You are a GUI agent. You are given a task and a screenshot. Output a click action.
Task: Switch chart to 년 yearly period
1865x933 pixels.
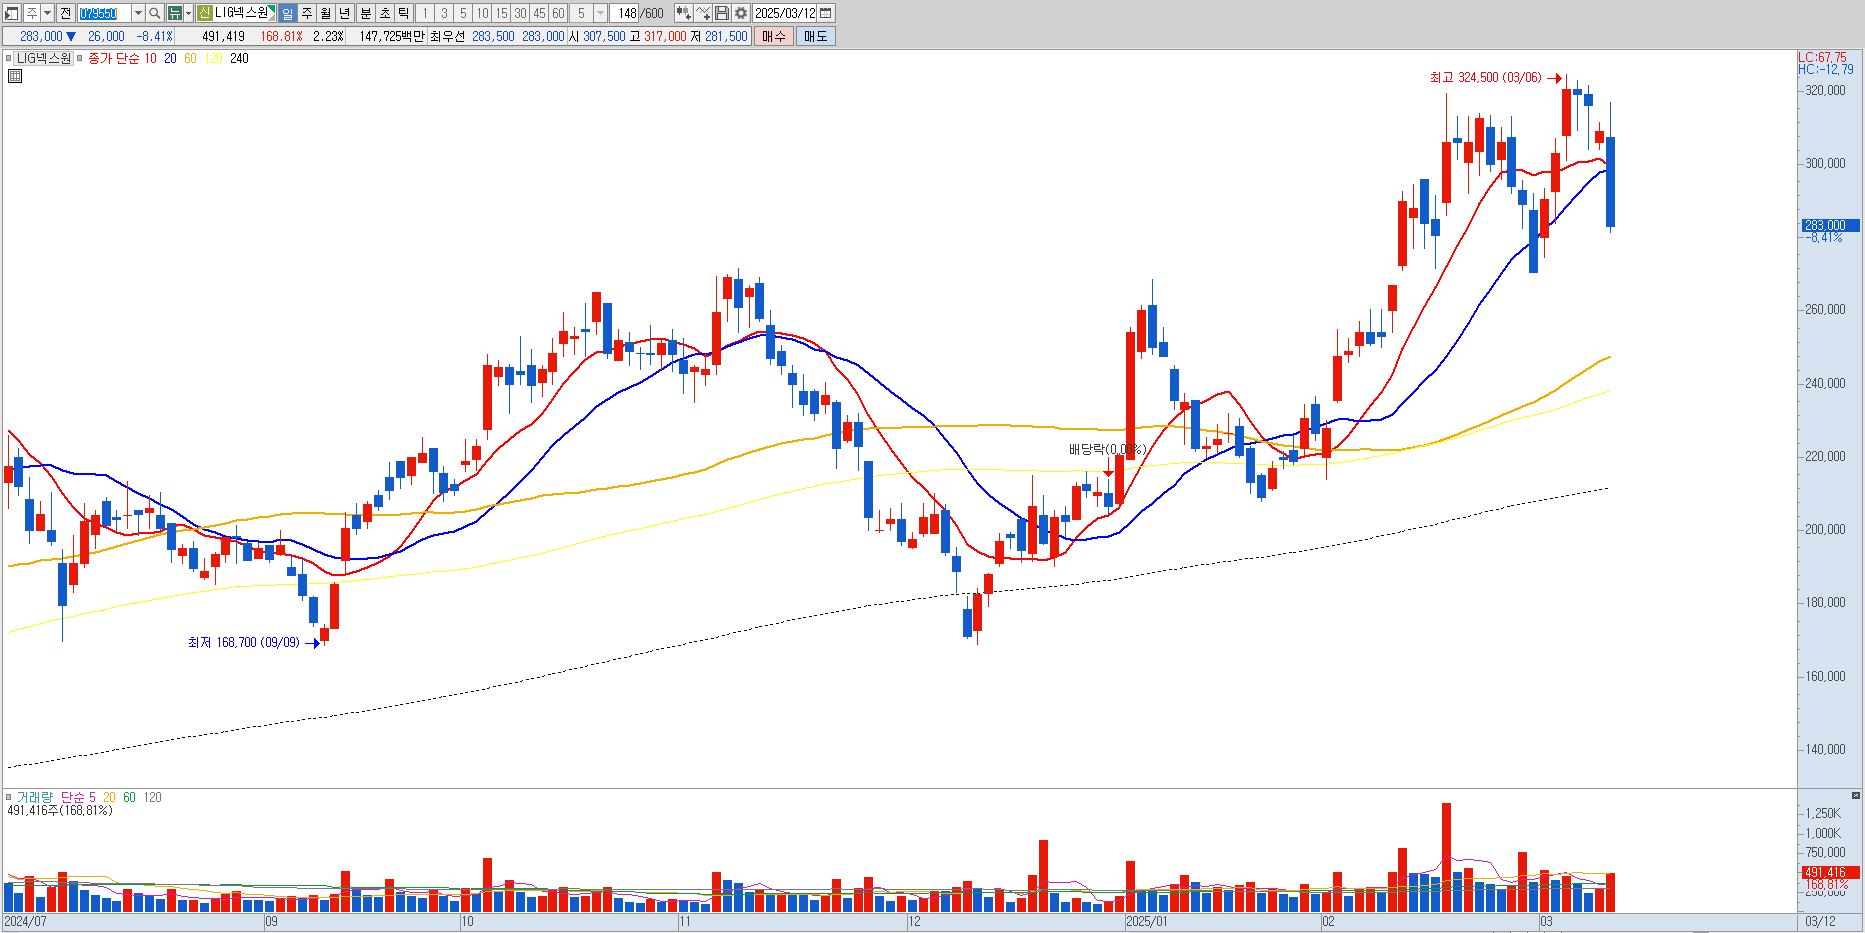(344, 13)
